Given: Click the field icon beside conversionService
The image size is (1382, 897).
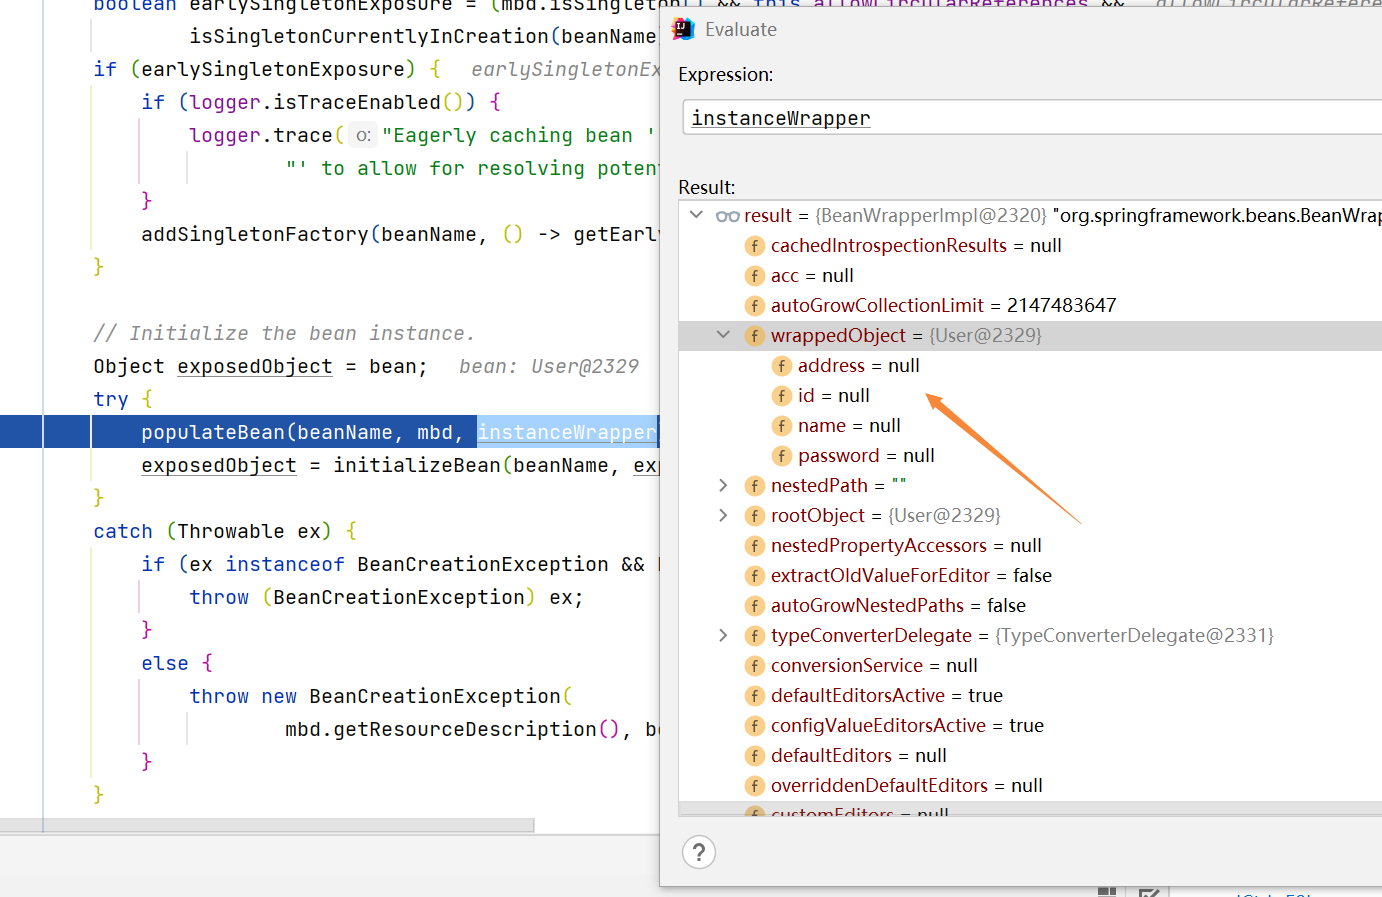Looking at the screenshot, I should [755, 665].
